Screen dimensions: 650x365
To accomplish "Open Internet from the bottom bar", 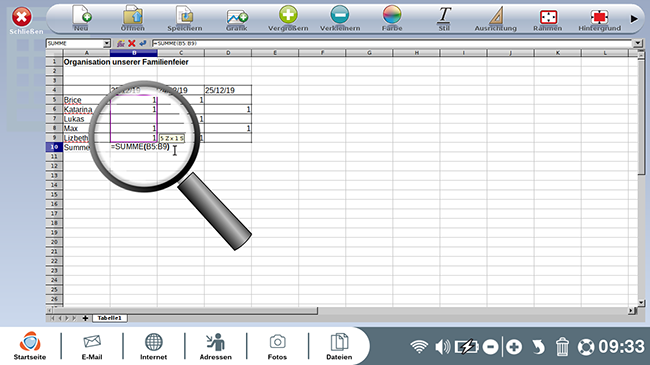I will pos(153,346).
